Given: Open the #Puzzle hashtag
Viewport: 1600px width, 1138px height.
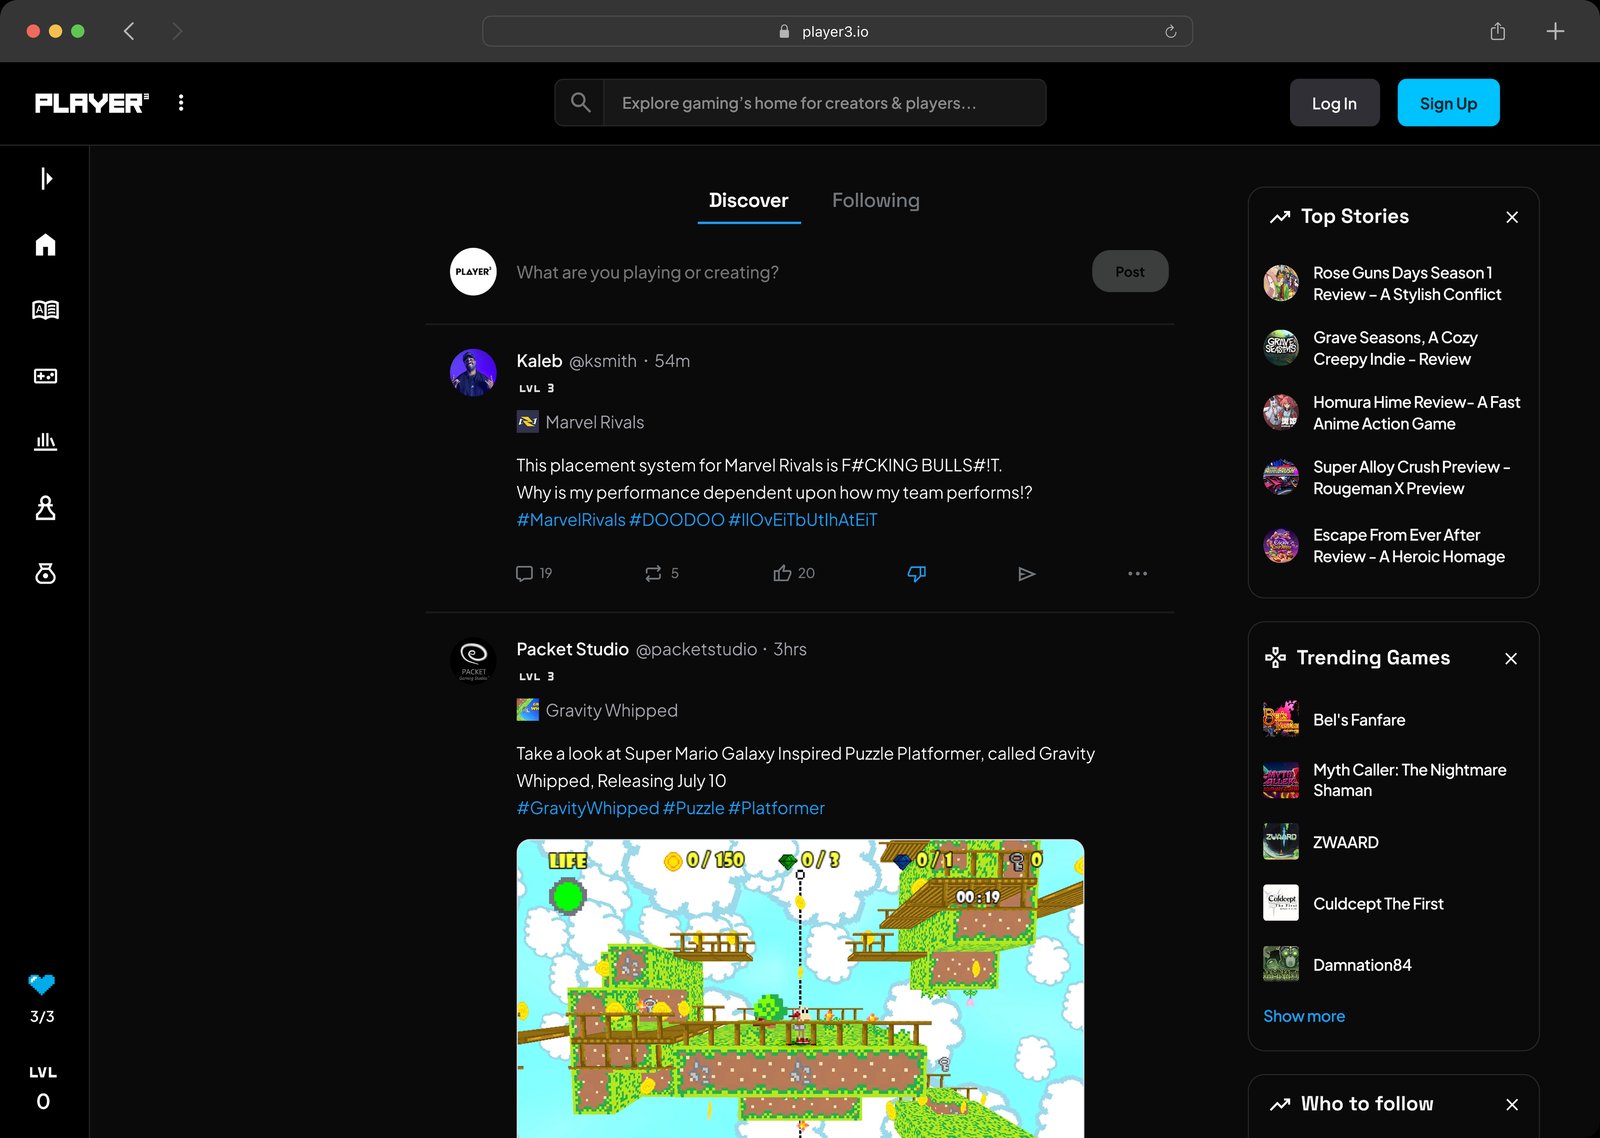Looking at the screenshot, I should click(694, 808).
